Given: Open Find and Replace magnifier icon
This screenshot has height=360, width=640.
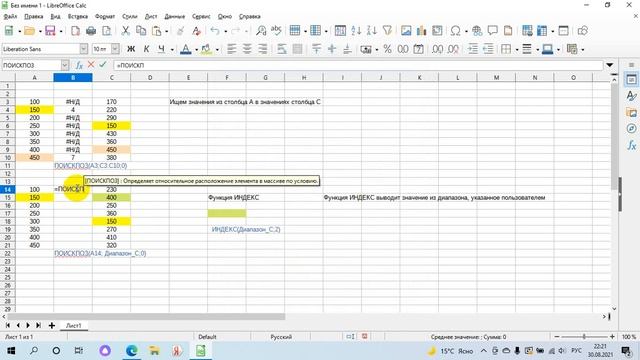Looking at the screenshot, I should [x=261, y=31].
